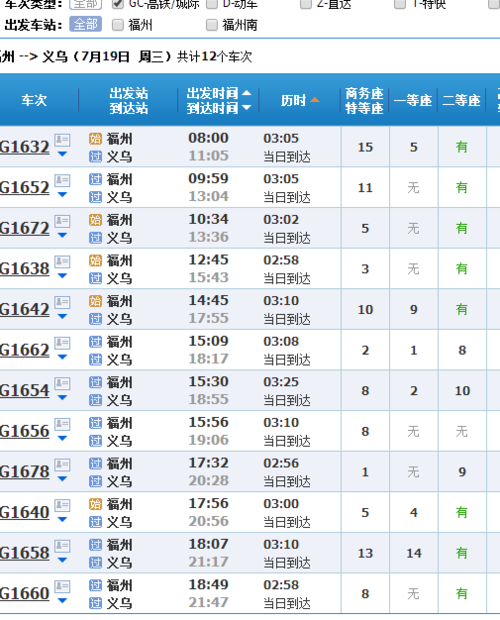
Task: Open ID card icon for train G1662
Action: pos(62,343)
